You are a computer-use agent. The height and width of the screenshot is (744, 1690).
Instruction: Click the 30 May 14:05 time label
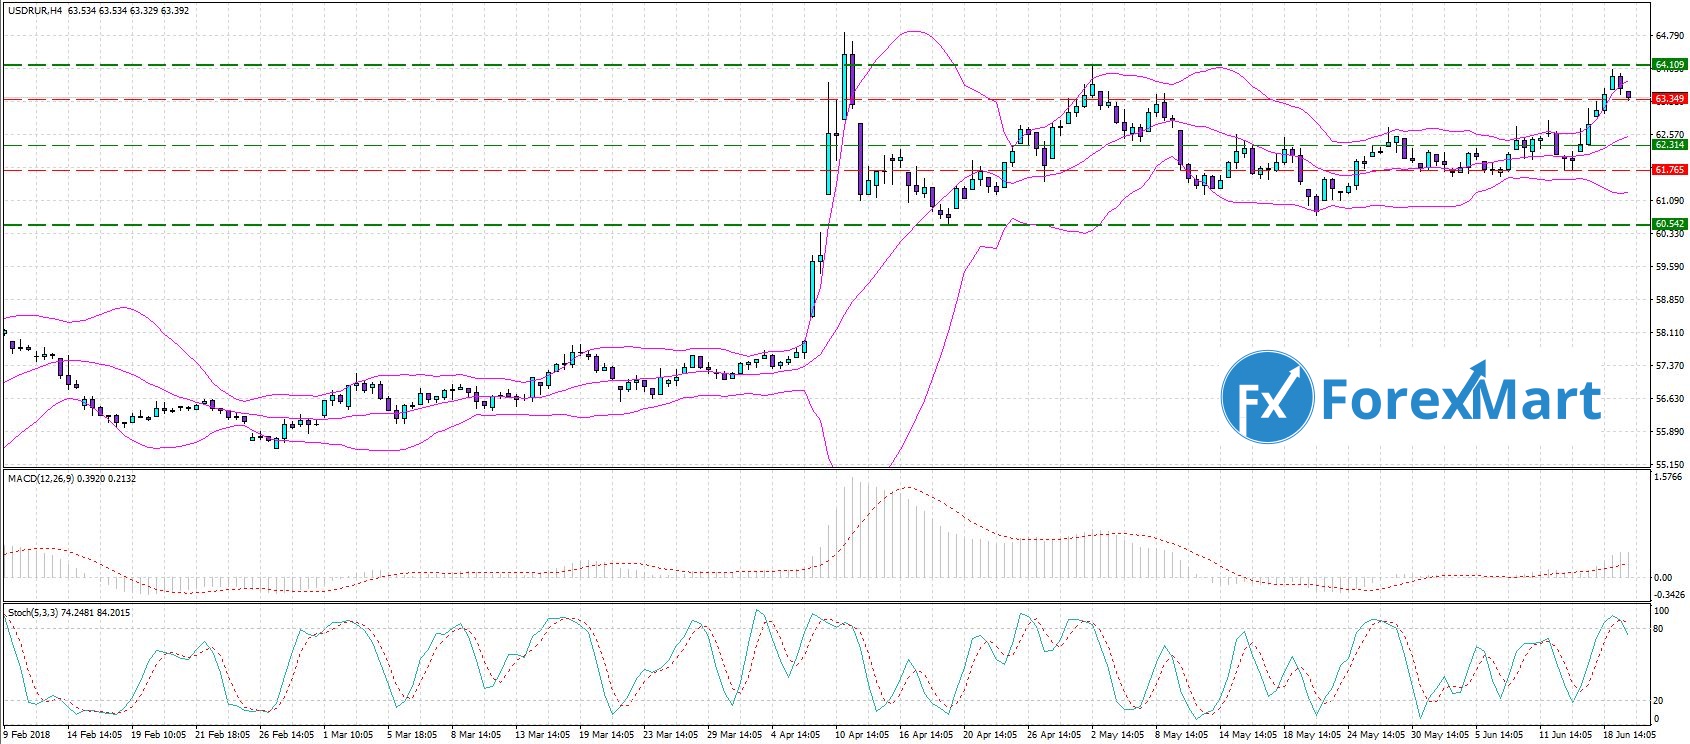[1439, 735]
